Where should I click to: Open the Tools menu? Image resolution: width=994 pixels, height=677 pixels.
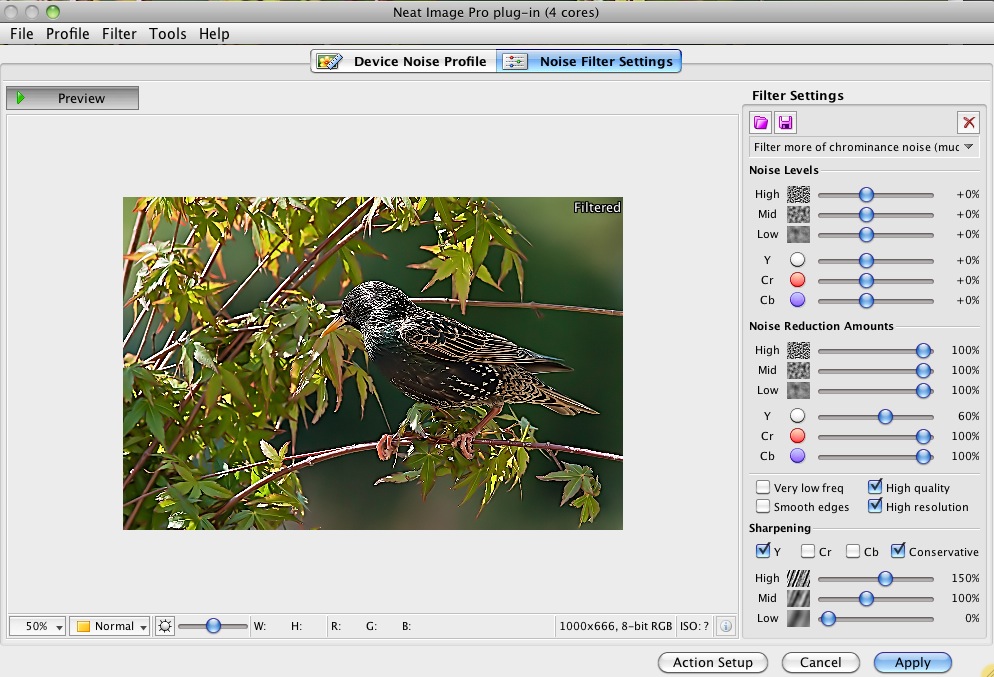click(167, 34)
